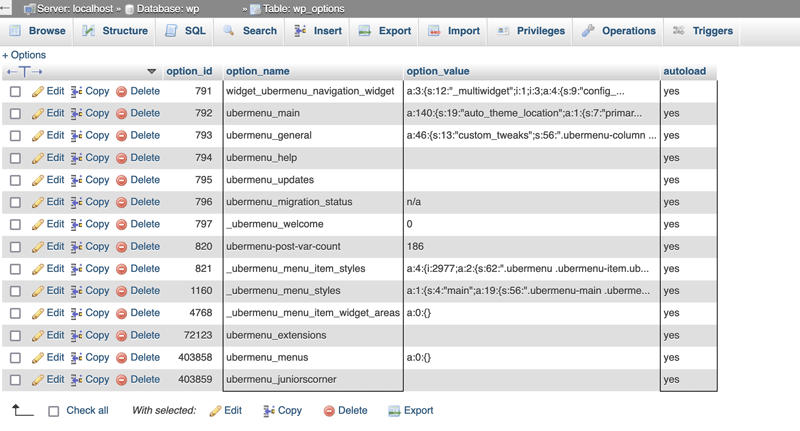
Task: Click Edit pencil icon for row 1160
Action: pos(38,291)
